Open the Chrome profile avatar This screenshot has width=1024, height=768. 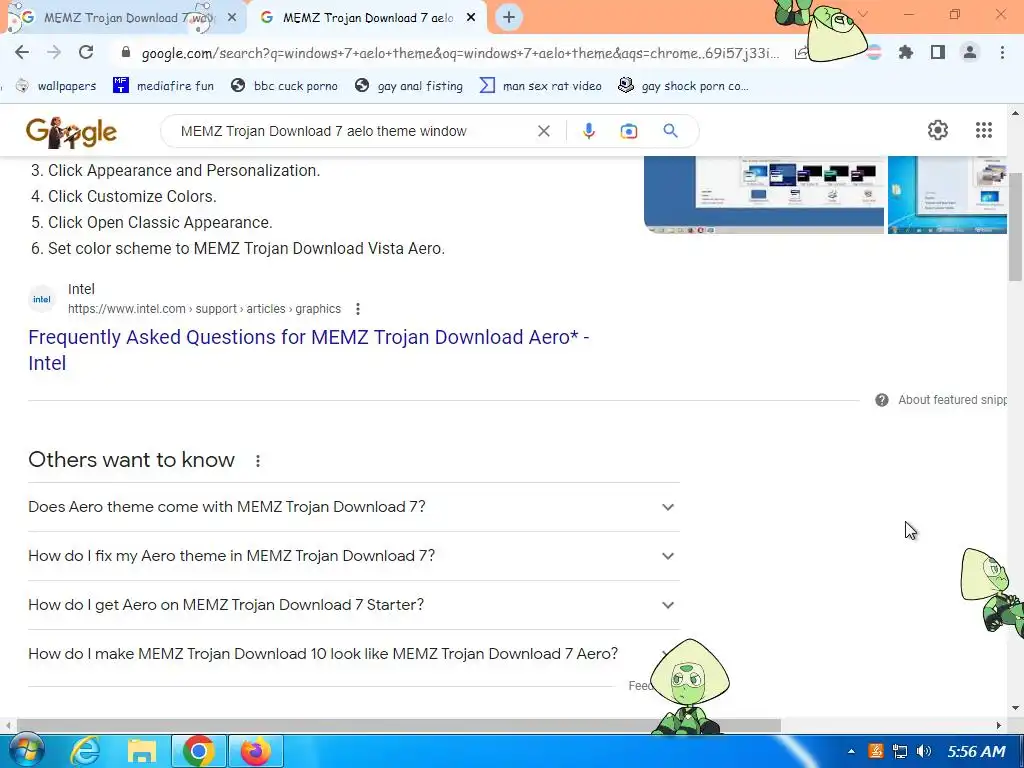pyautogui.click(x=970, y=52)
